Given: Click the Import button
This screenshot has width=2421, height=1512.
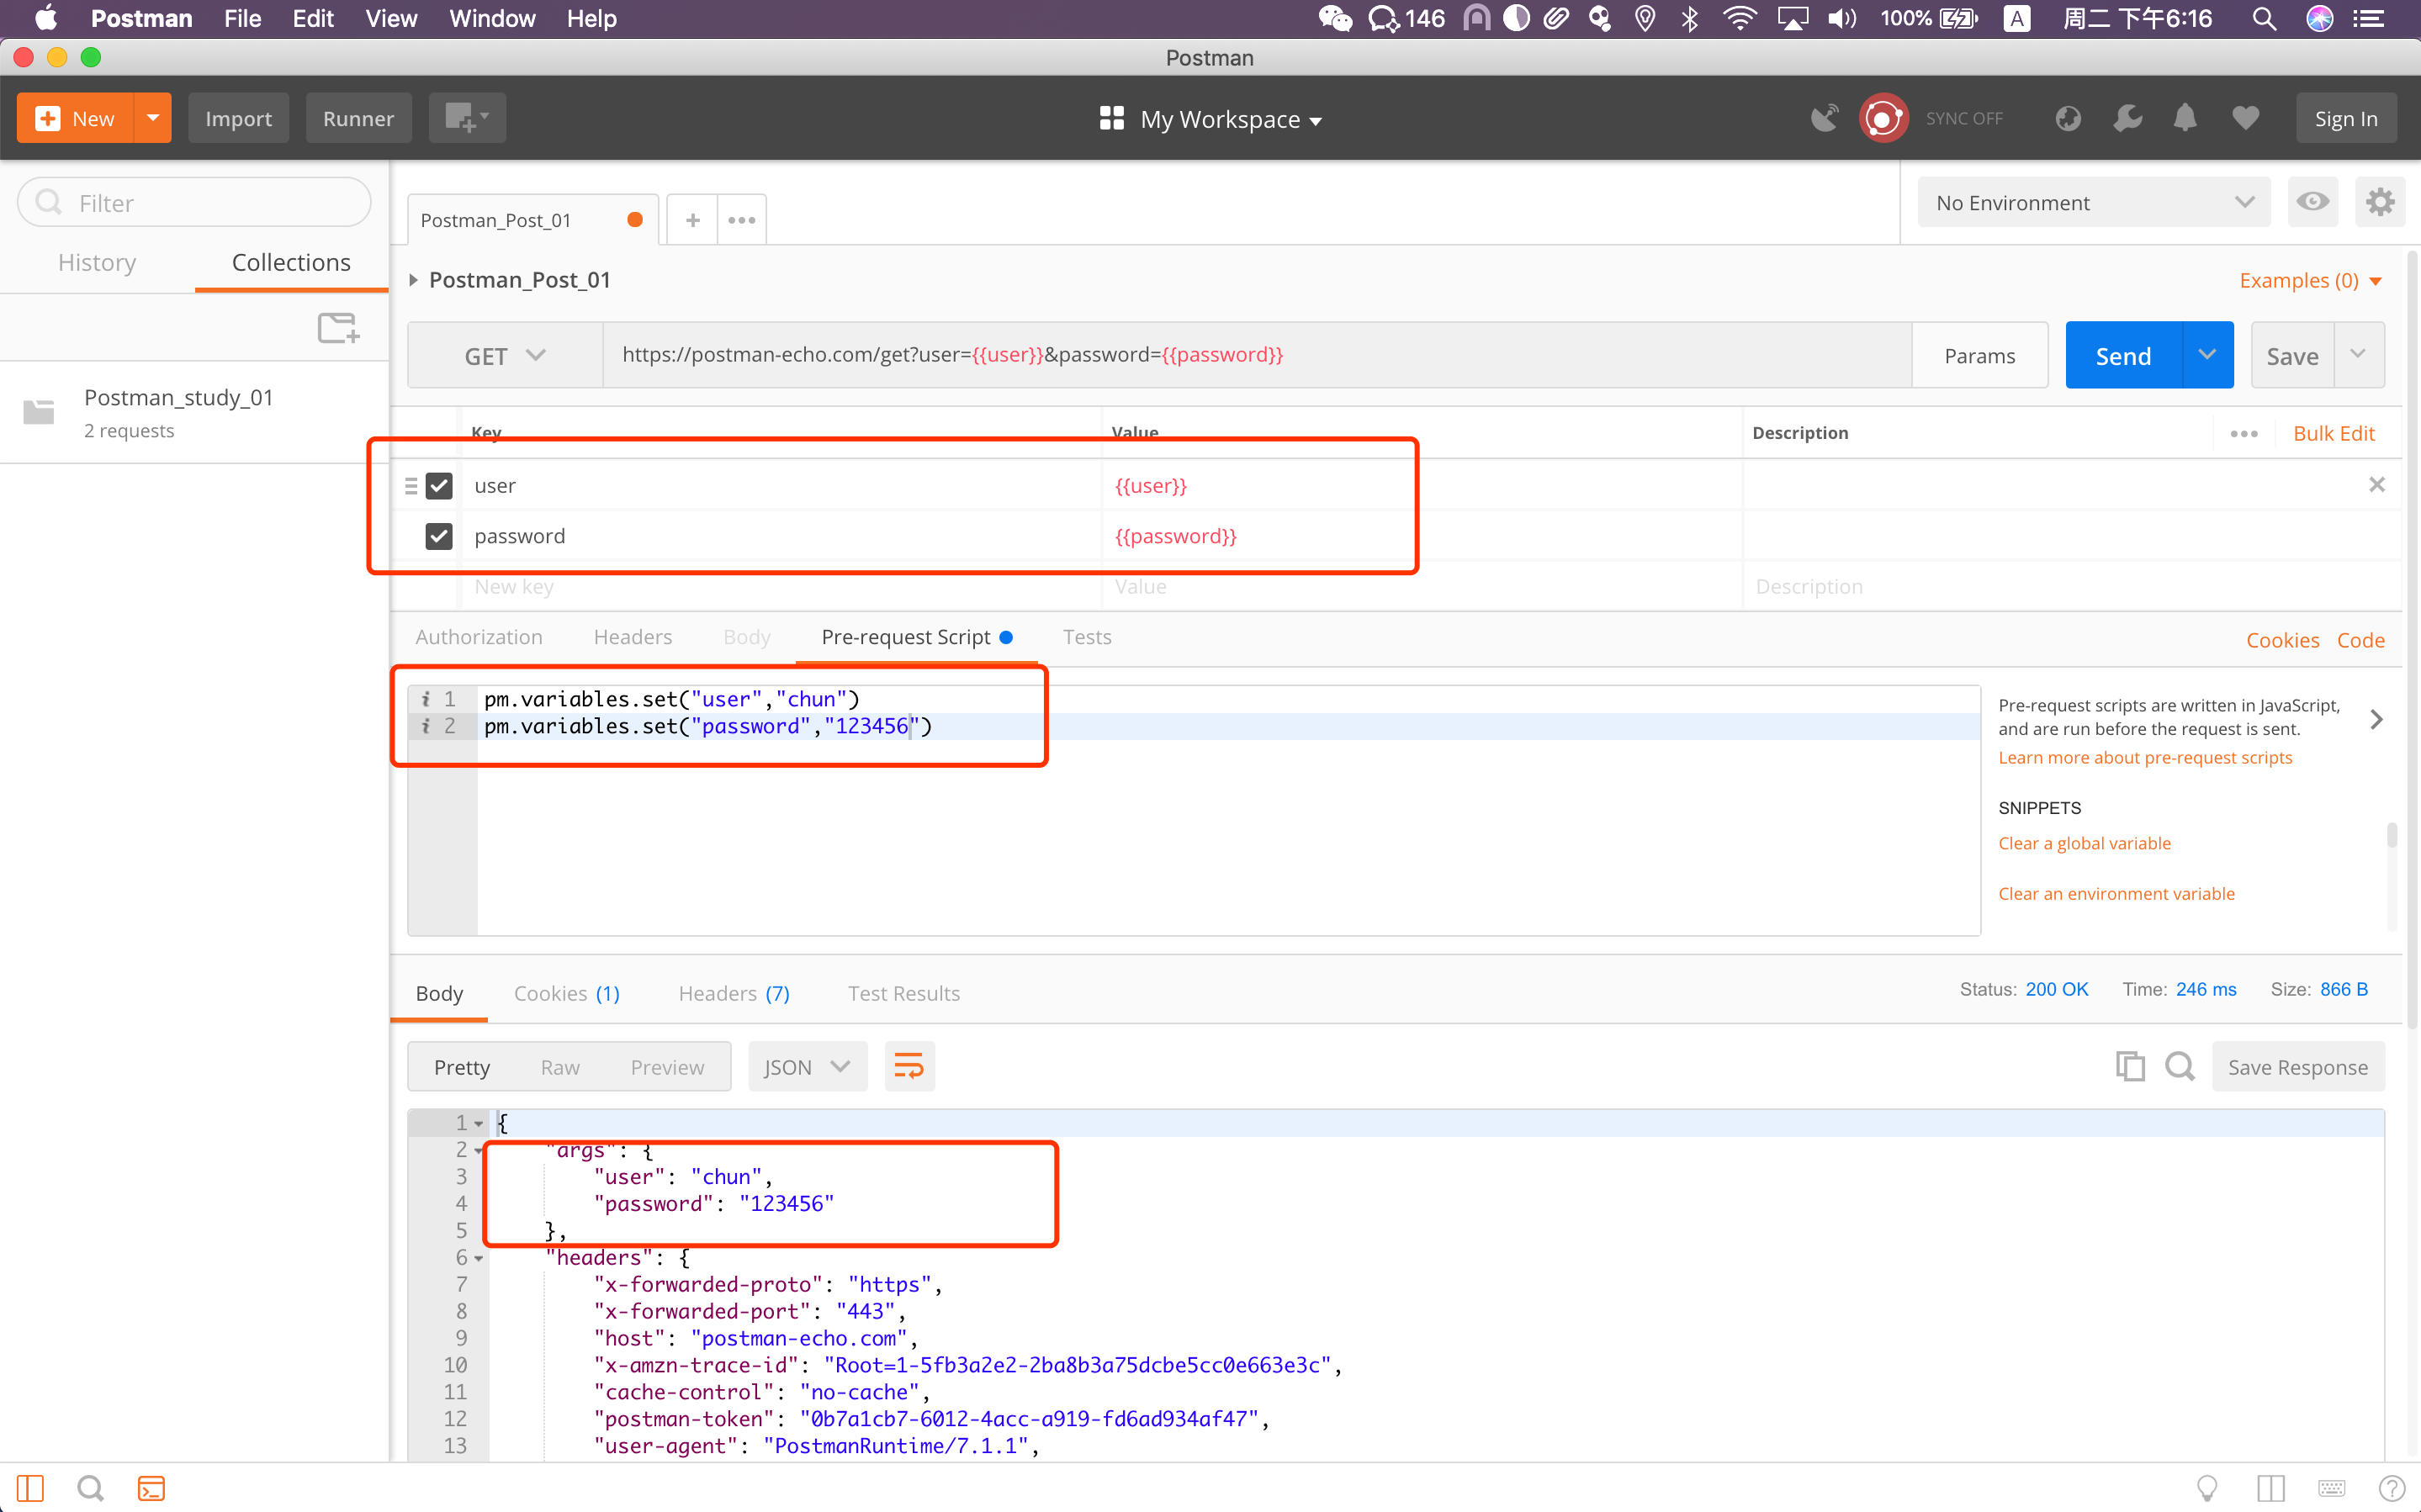Looking at the screenshot, I should [238, 118].
